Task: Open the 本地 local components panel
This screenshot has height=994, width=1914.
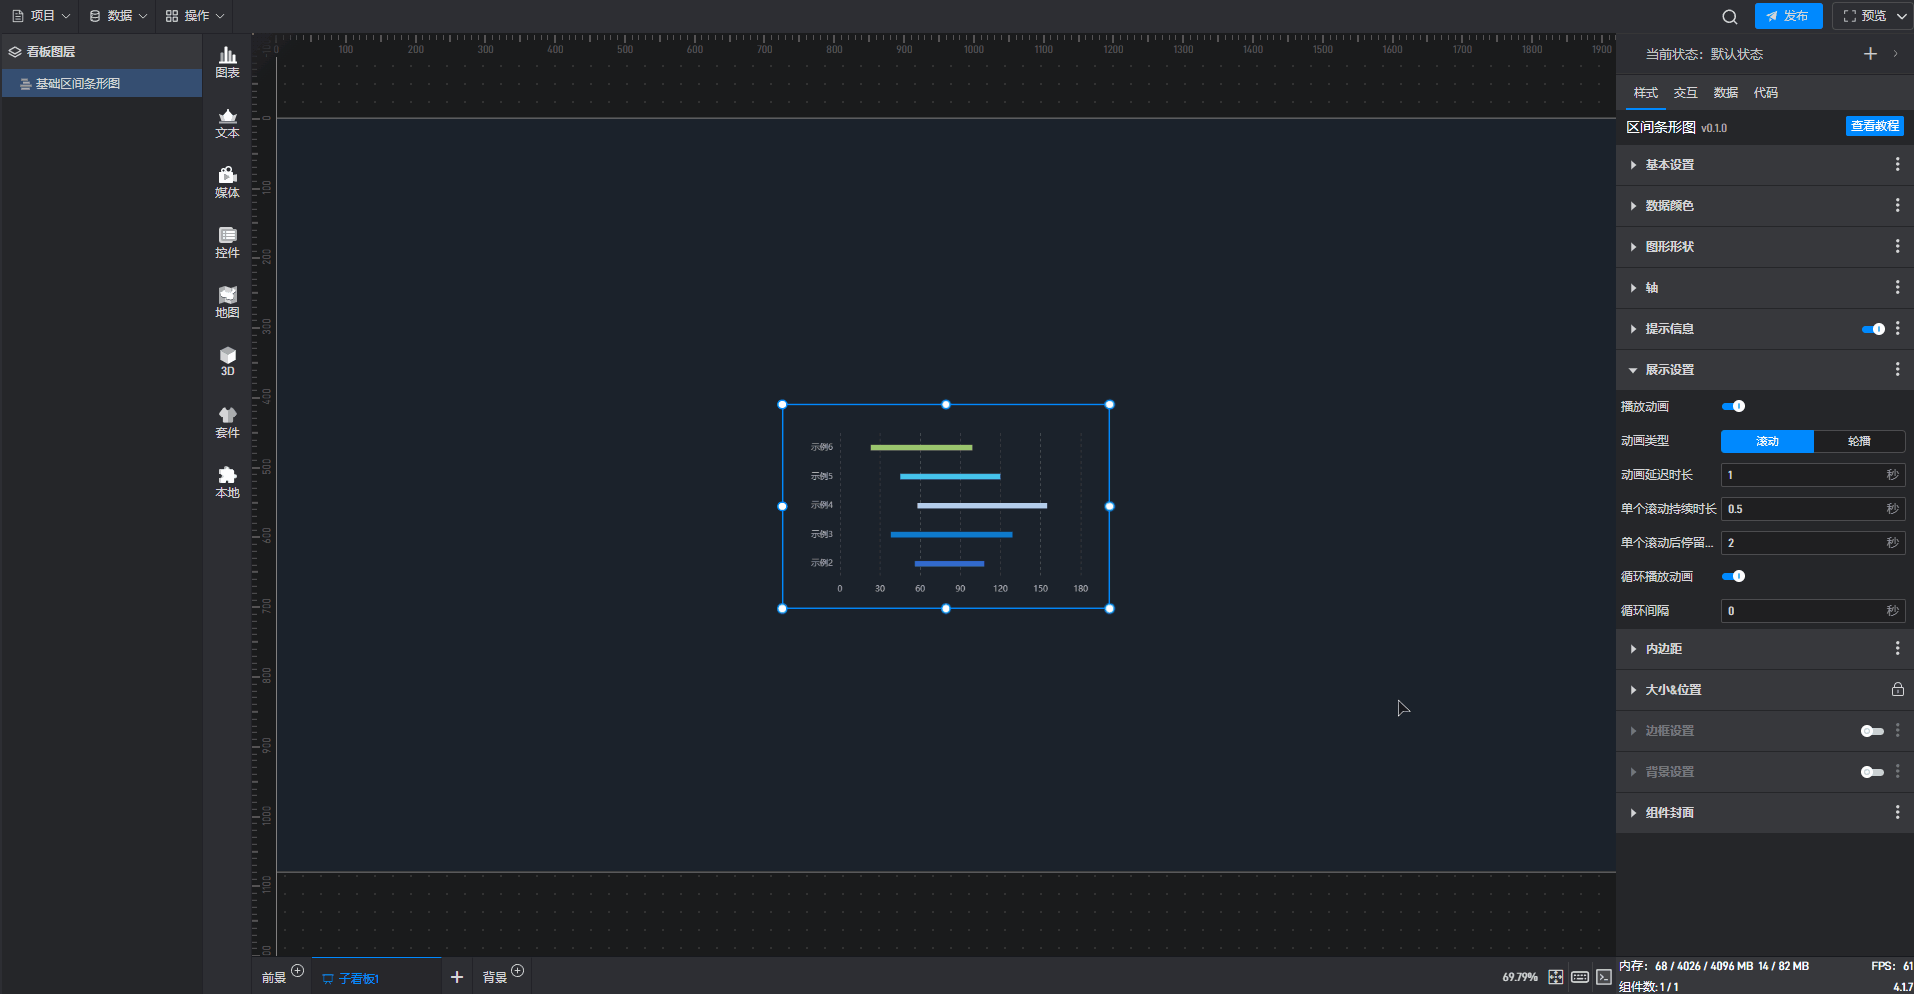Action: pos(227,483)
